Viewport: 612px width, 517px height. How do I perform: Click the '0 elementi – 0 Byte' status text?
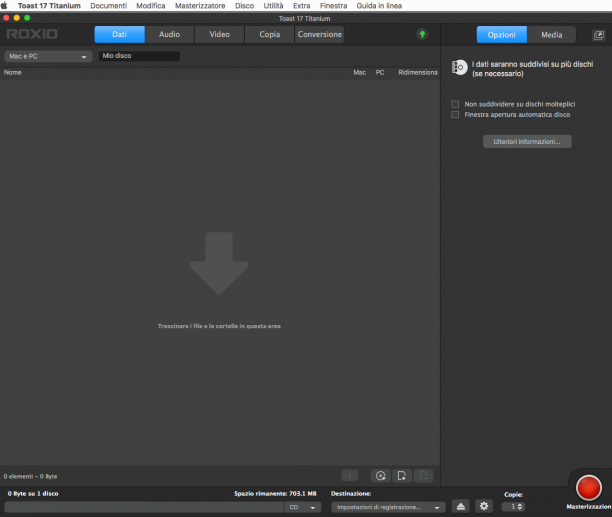coord(30,476)
